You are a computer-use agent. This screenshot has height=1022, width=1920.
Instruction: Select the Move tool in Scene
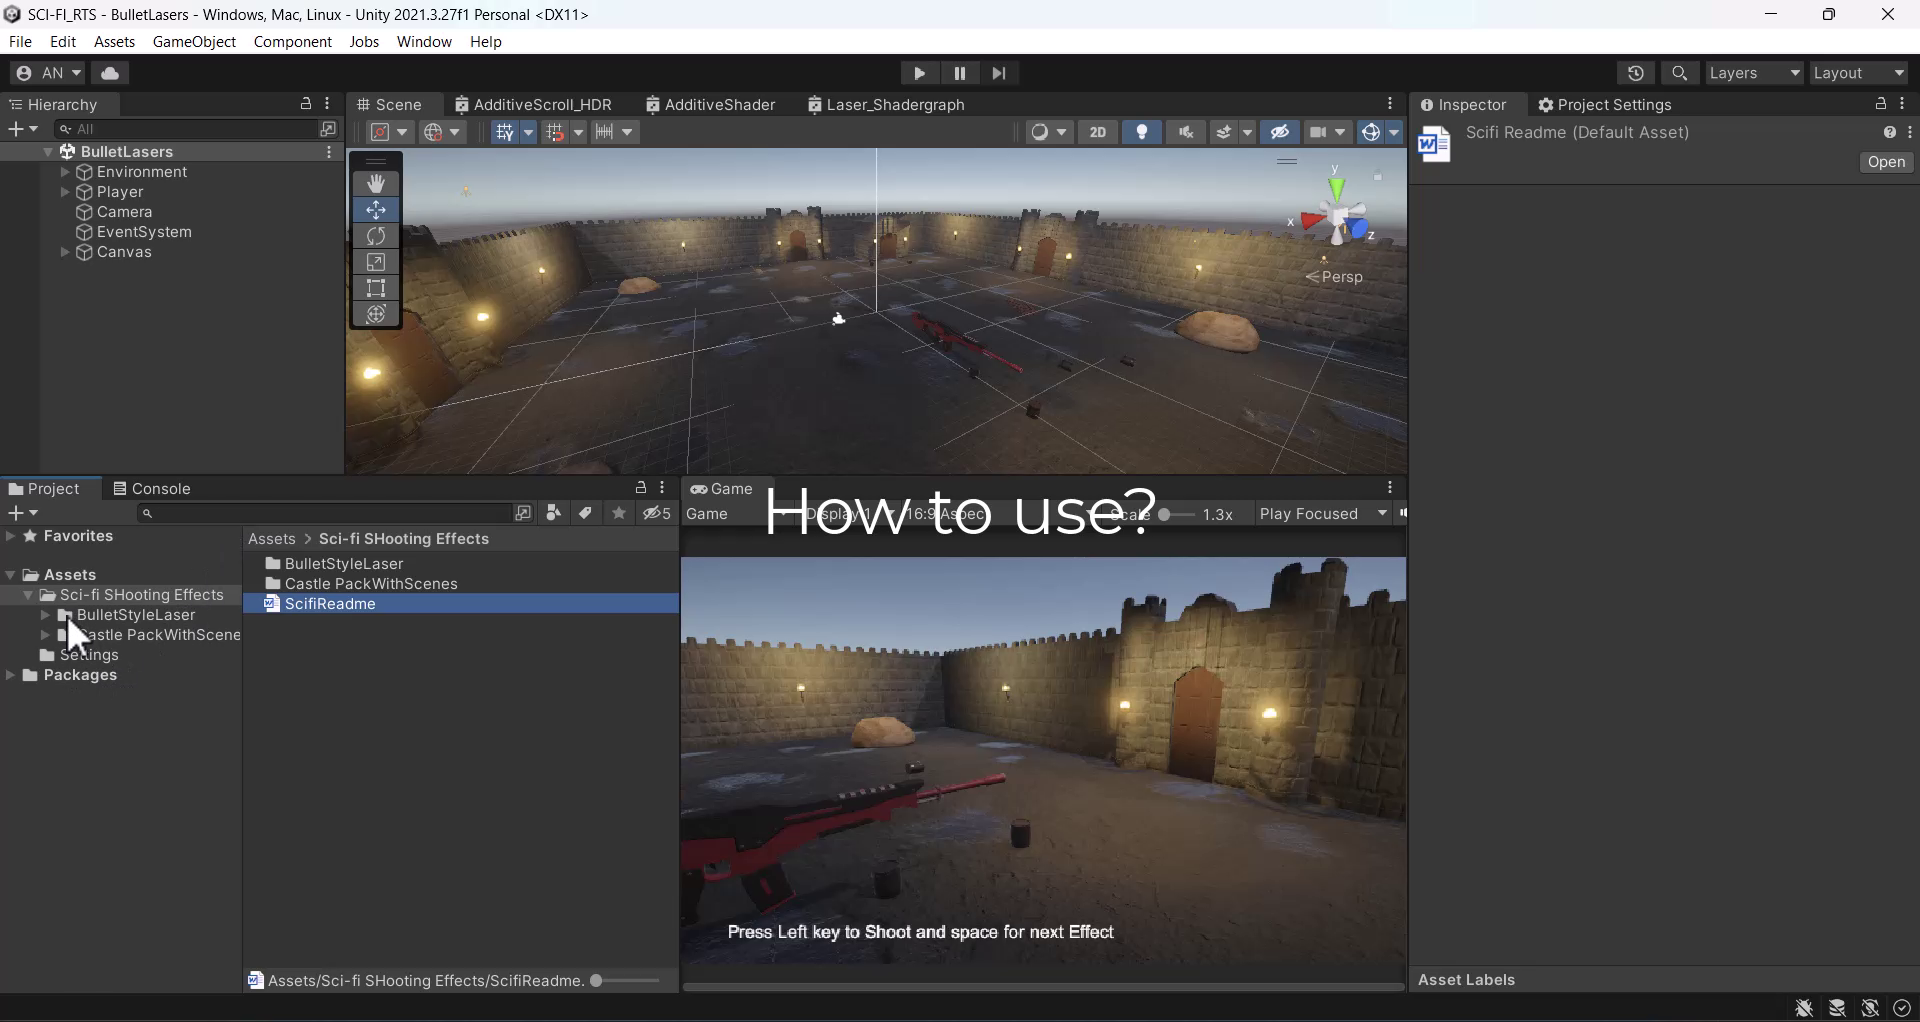(x=376, y=210)
